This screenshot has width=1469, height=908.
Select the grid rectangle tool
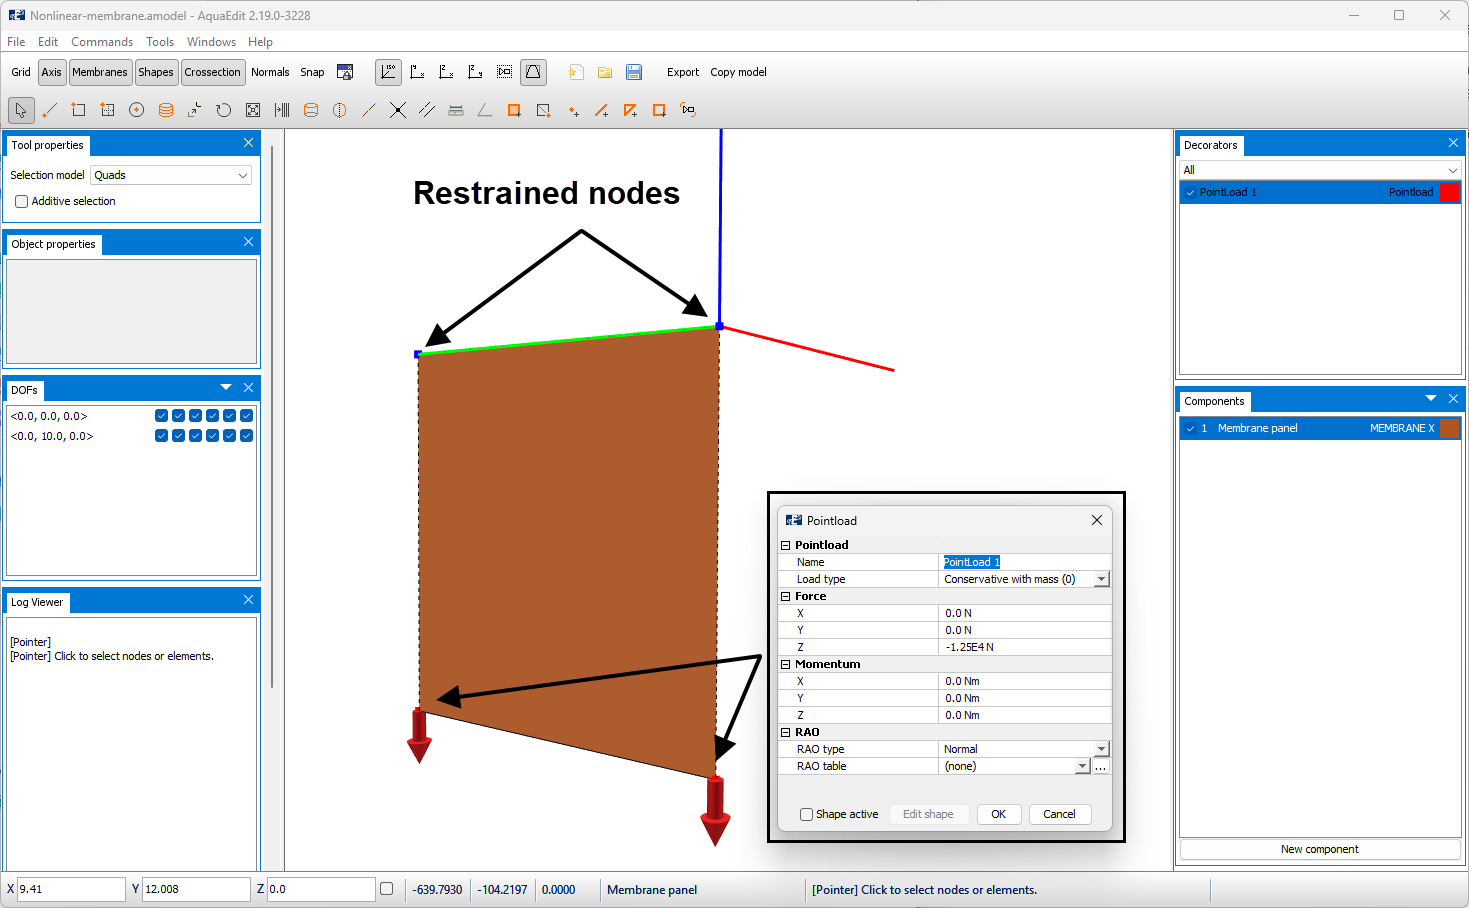click(108, 110)
